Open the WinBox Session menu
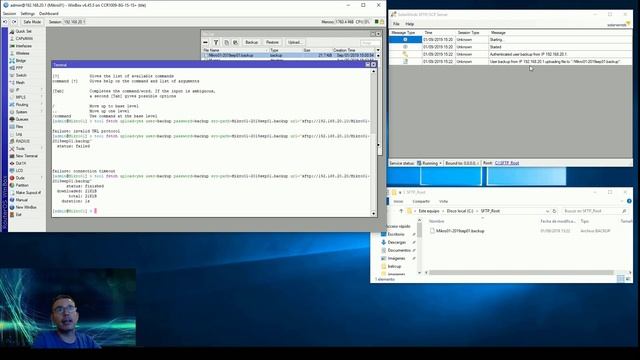This screenshot has height=360, width=640. pos(9,13)
